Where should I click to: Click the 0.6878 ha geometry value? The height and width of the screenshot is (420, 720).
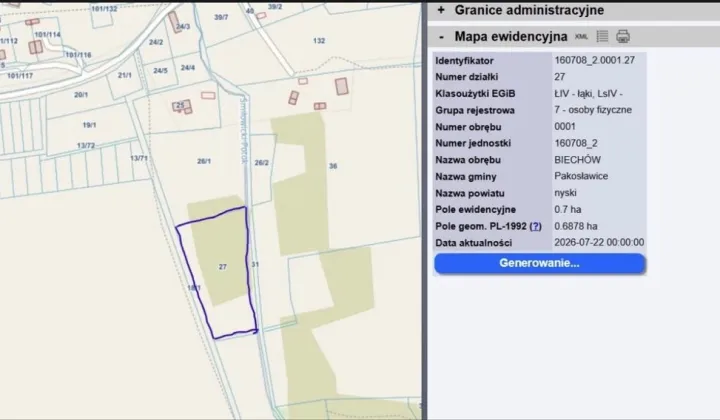point(576,226)
